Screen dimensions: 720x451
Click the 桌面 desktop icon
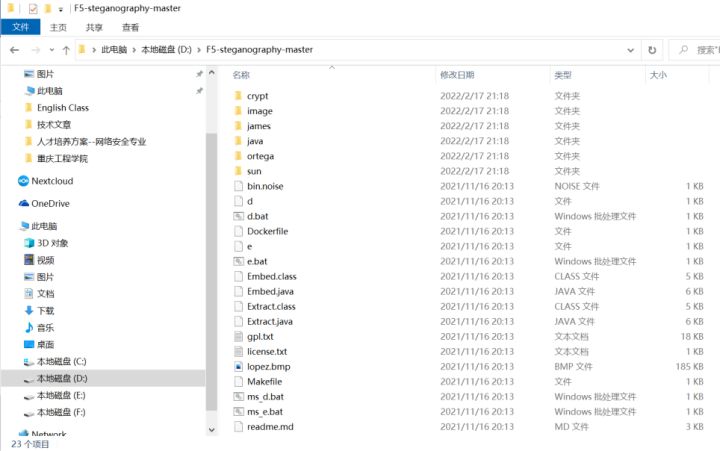click(29, 344)
